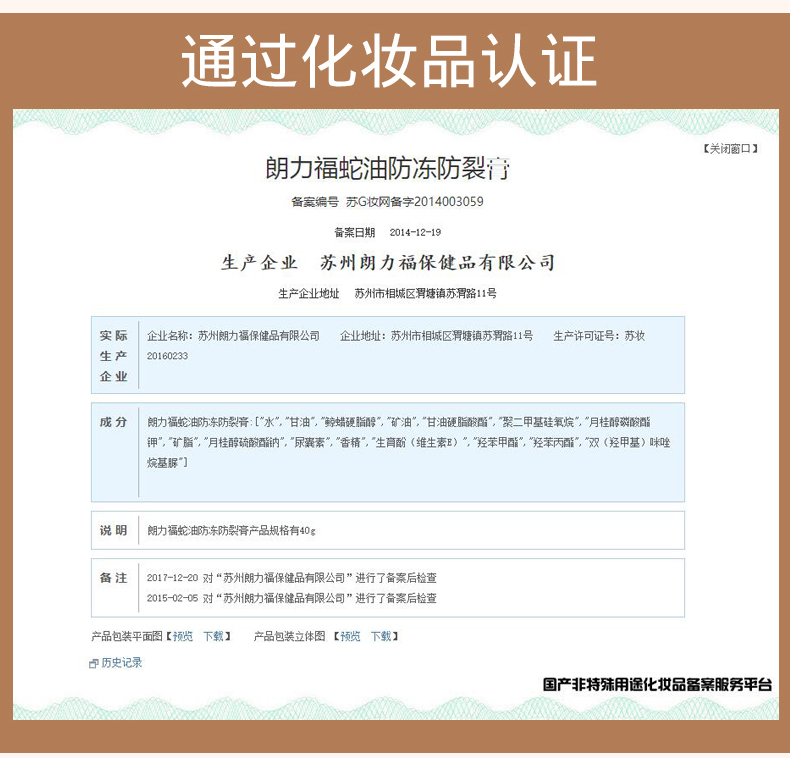Click the 备案编号 label
This screenshot has width=790, height=758.
point(315,202)
